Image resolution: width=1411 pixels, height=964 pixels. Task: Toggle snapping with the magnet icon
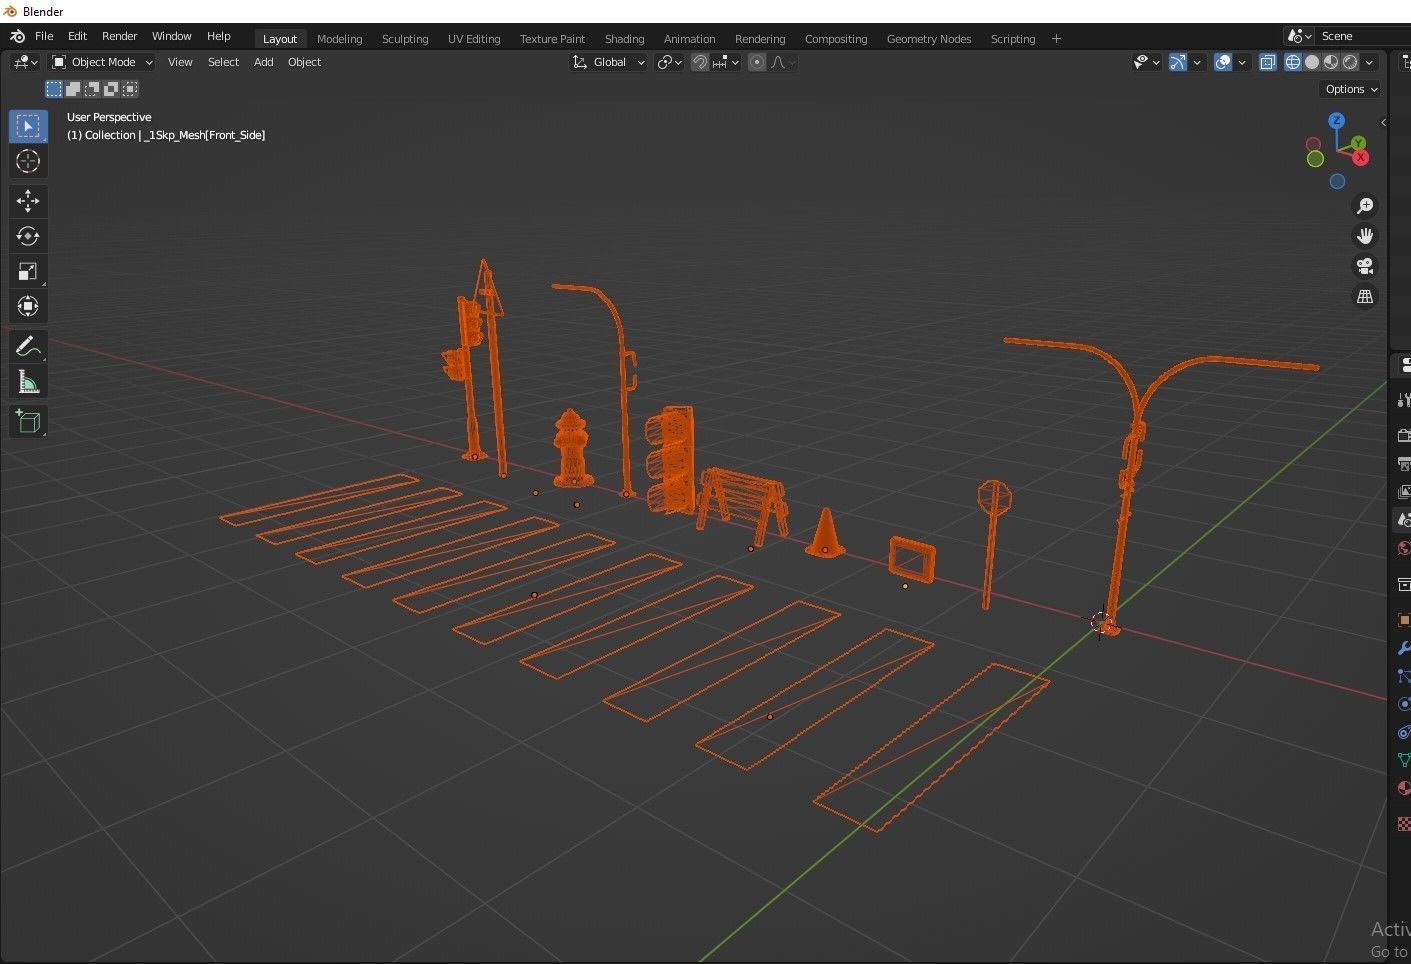(700, 62)
